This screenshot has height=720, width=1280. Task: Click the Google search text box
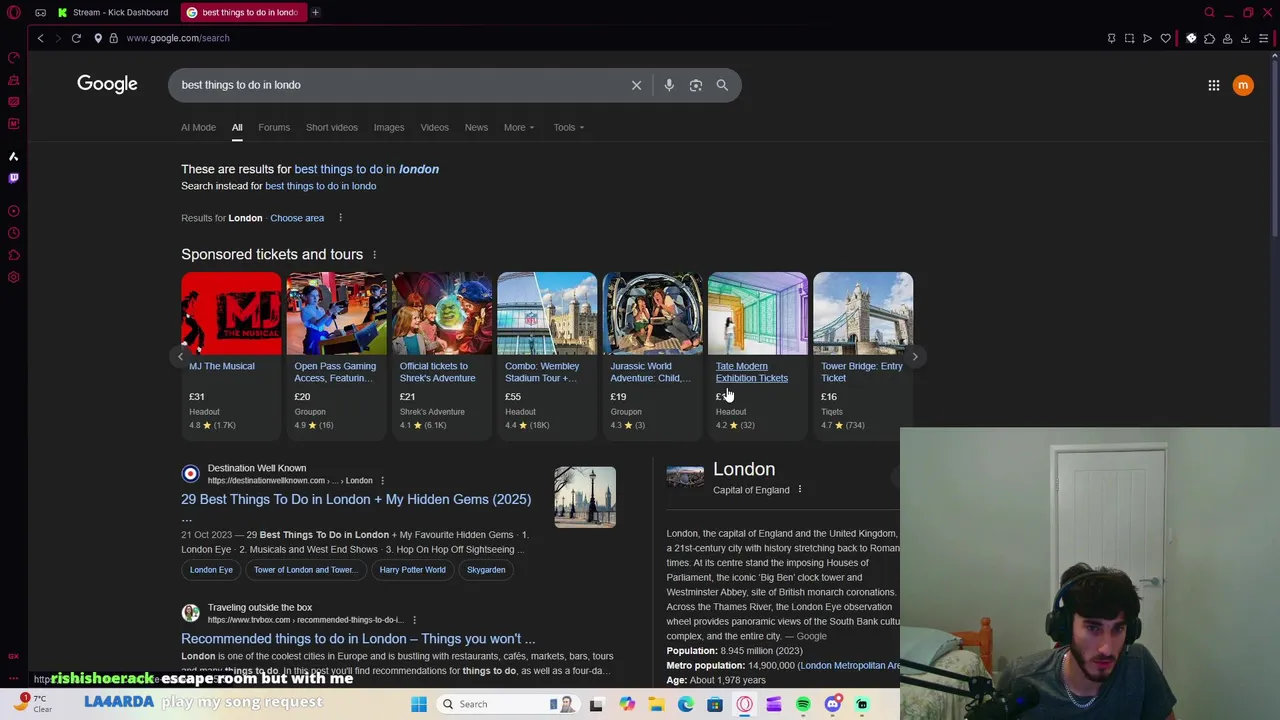click(400, 85)
